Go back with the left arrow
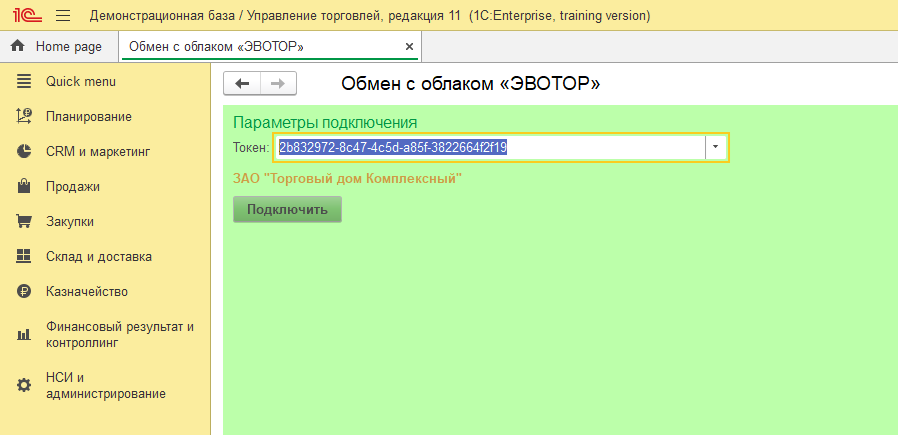 pos(242,84)
